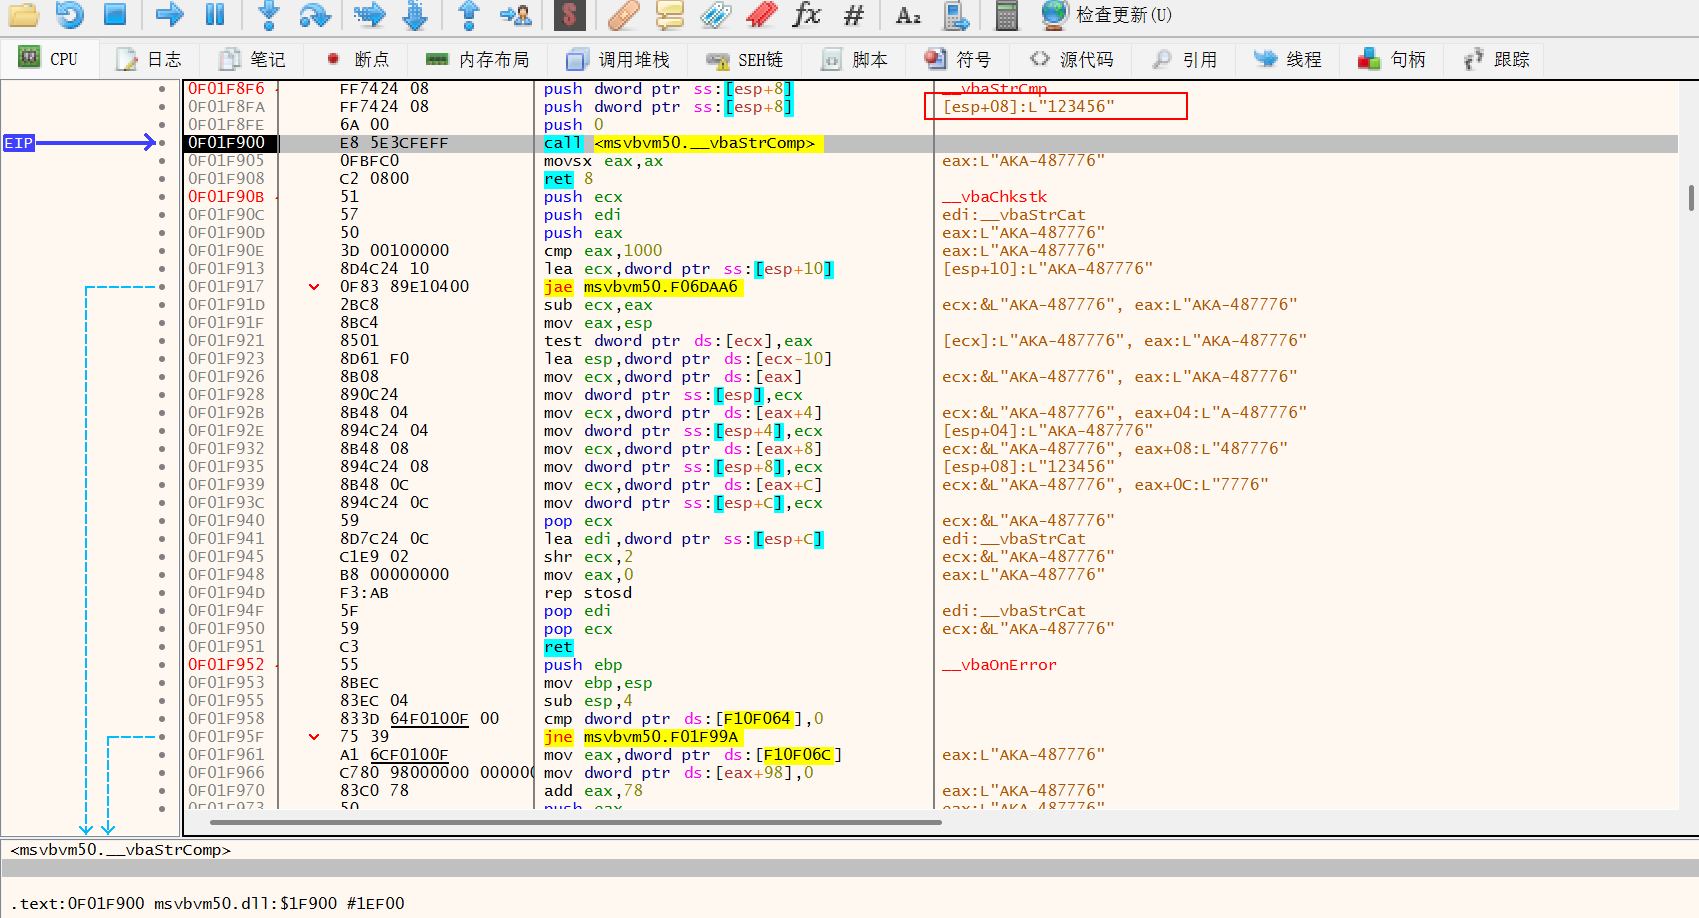Launch the Scylla plugin icon
Screen dimensions: 1699x918
569,14
